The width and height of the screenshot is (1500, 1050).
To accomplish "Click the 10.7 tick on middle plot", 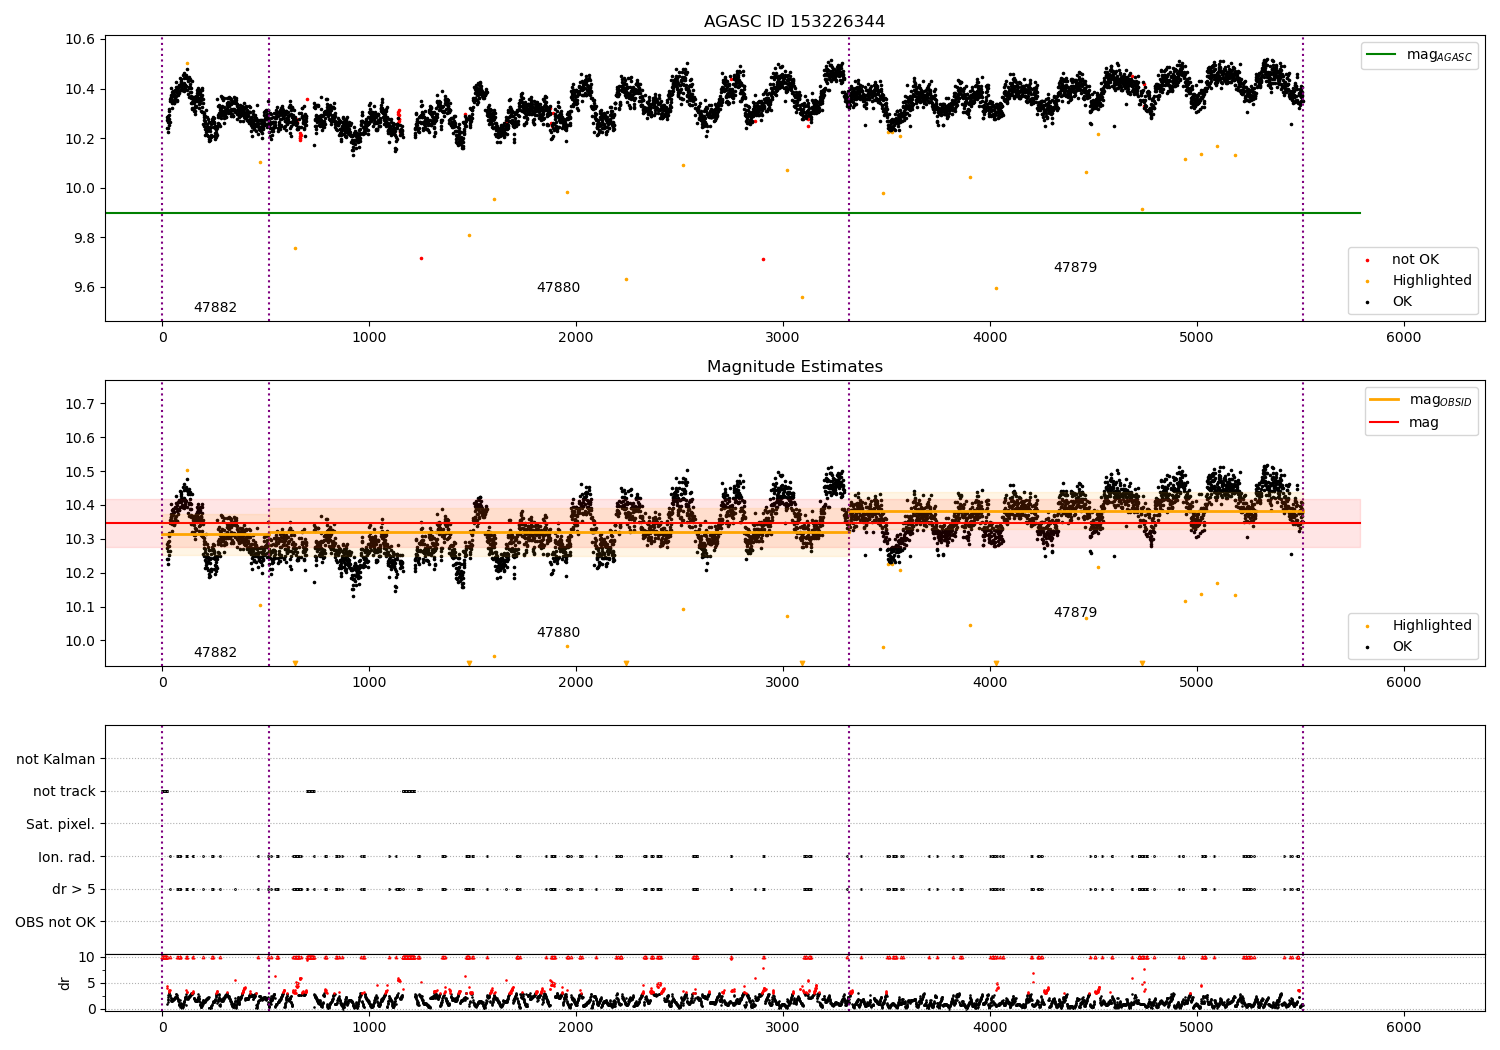I will 80,405.
